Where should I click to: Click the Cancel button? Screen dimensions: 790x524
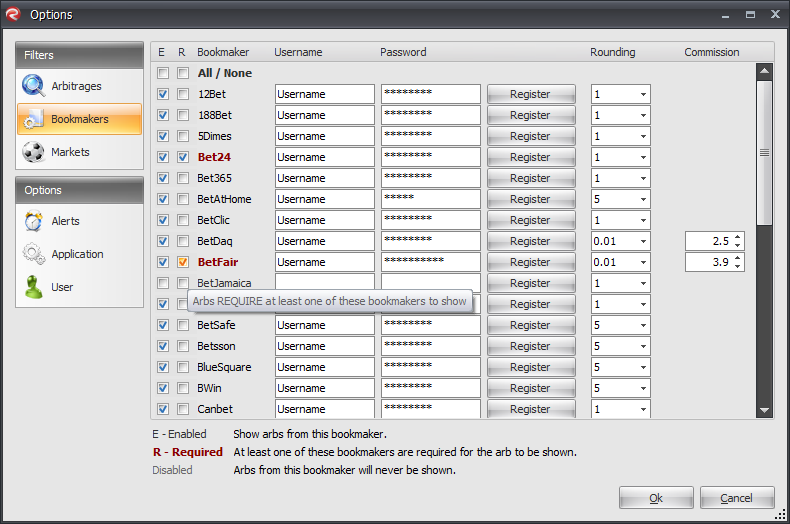tap(737, 498)
